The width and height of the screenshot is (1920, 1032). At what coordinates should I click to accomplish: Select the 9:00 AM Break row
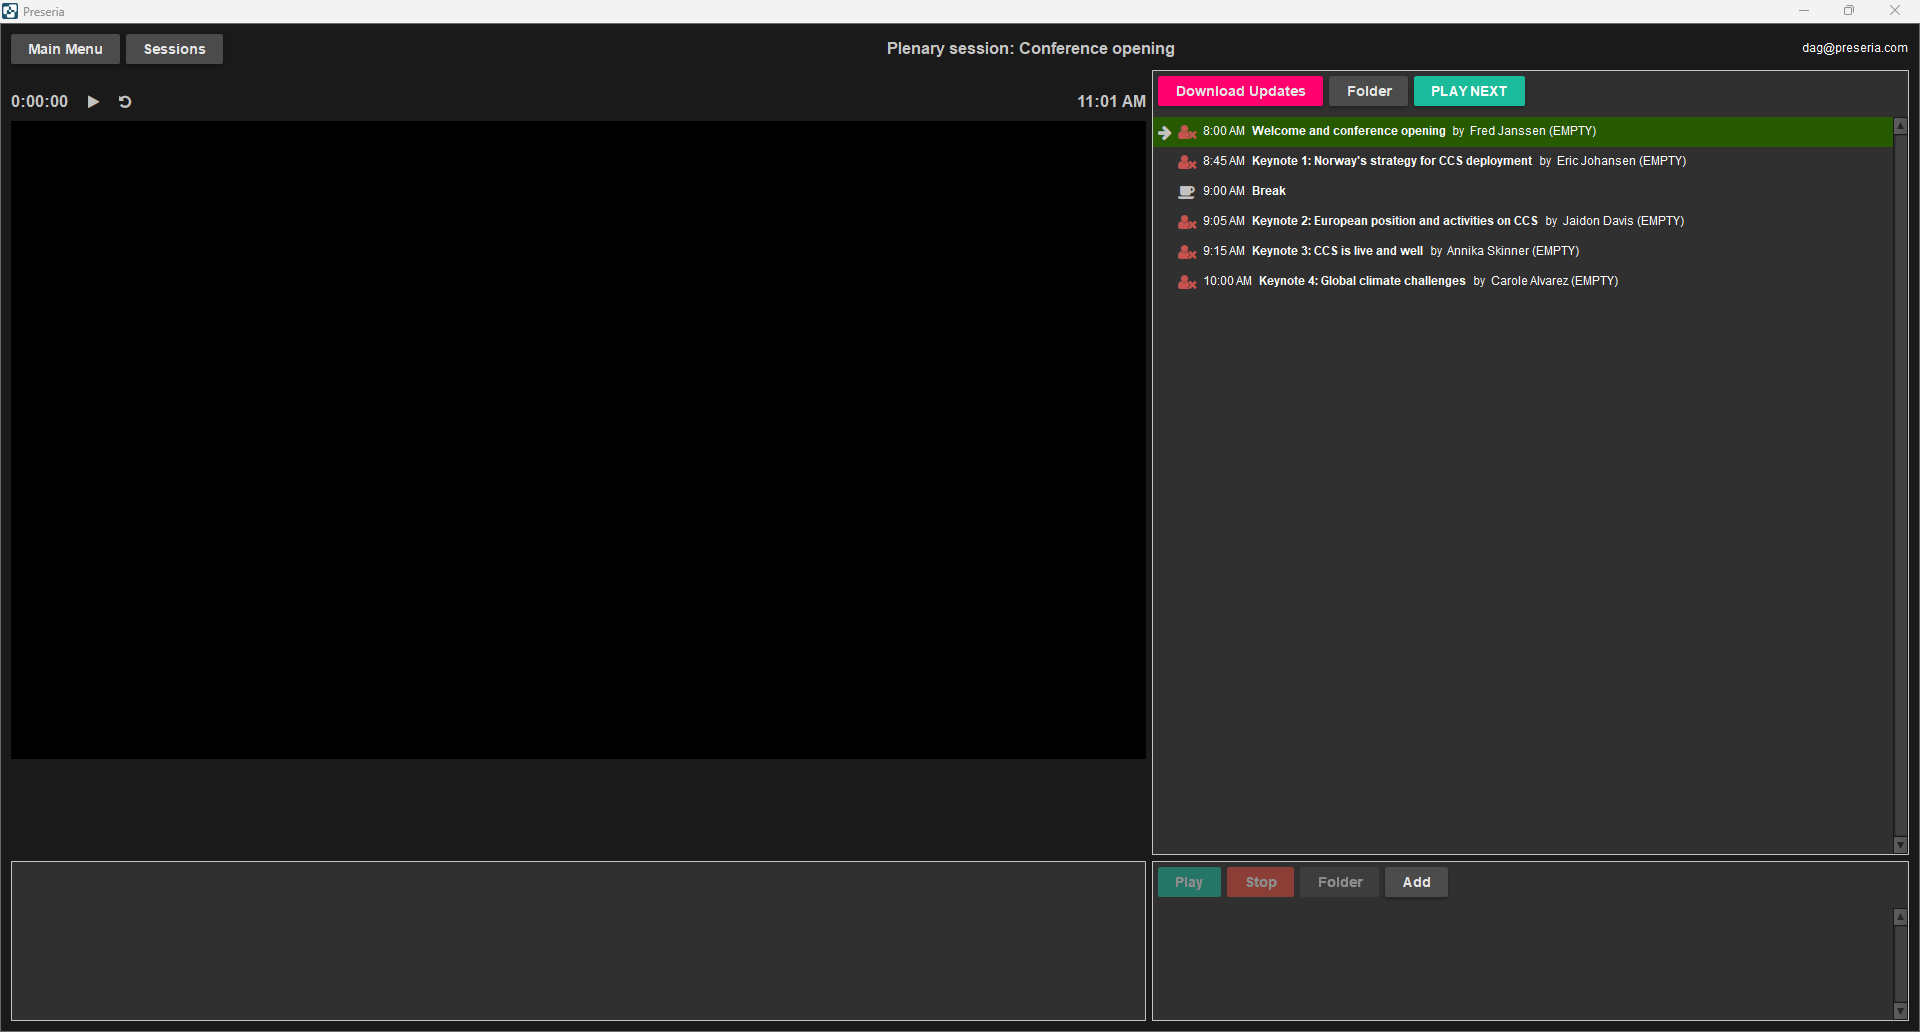coord(1523,191)
